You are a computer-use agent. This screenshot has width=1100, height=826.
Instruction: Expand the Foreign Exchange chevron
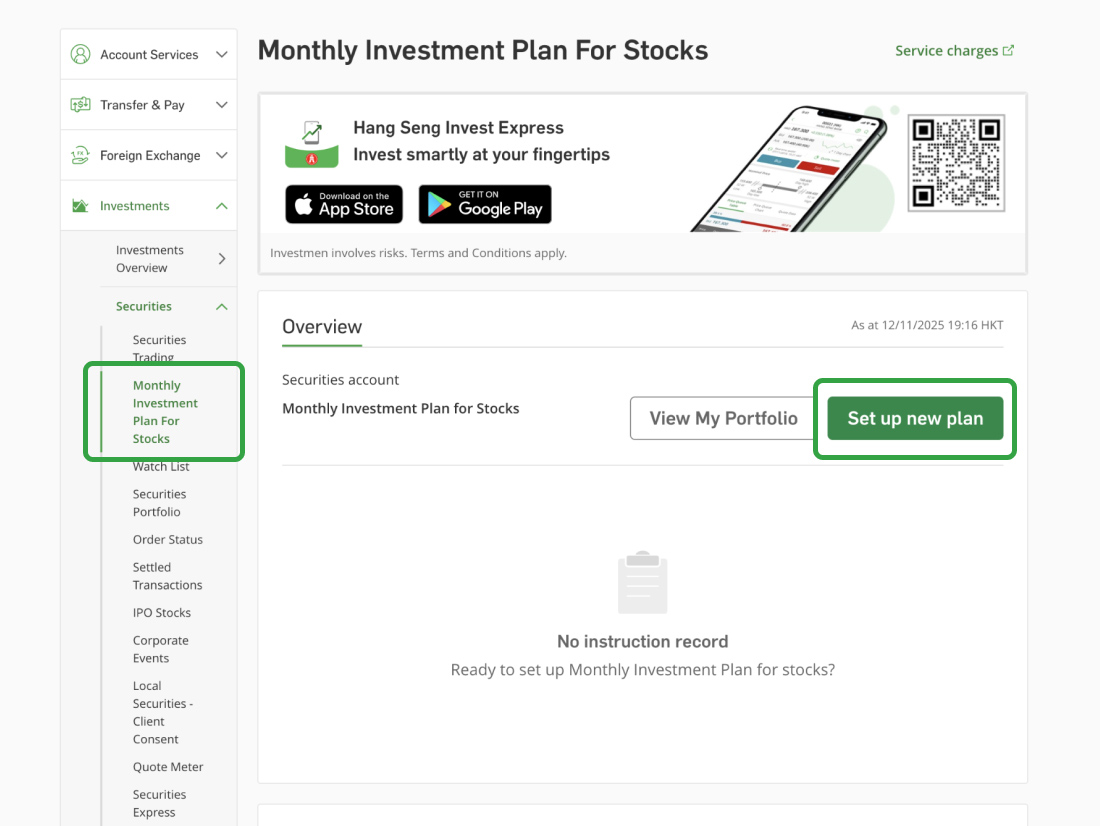(x=222, y=155)
